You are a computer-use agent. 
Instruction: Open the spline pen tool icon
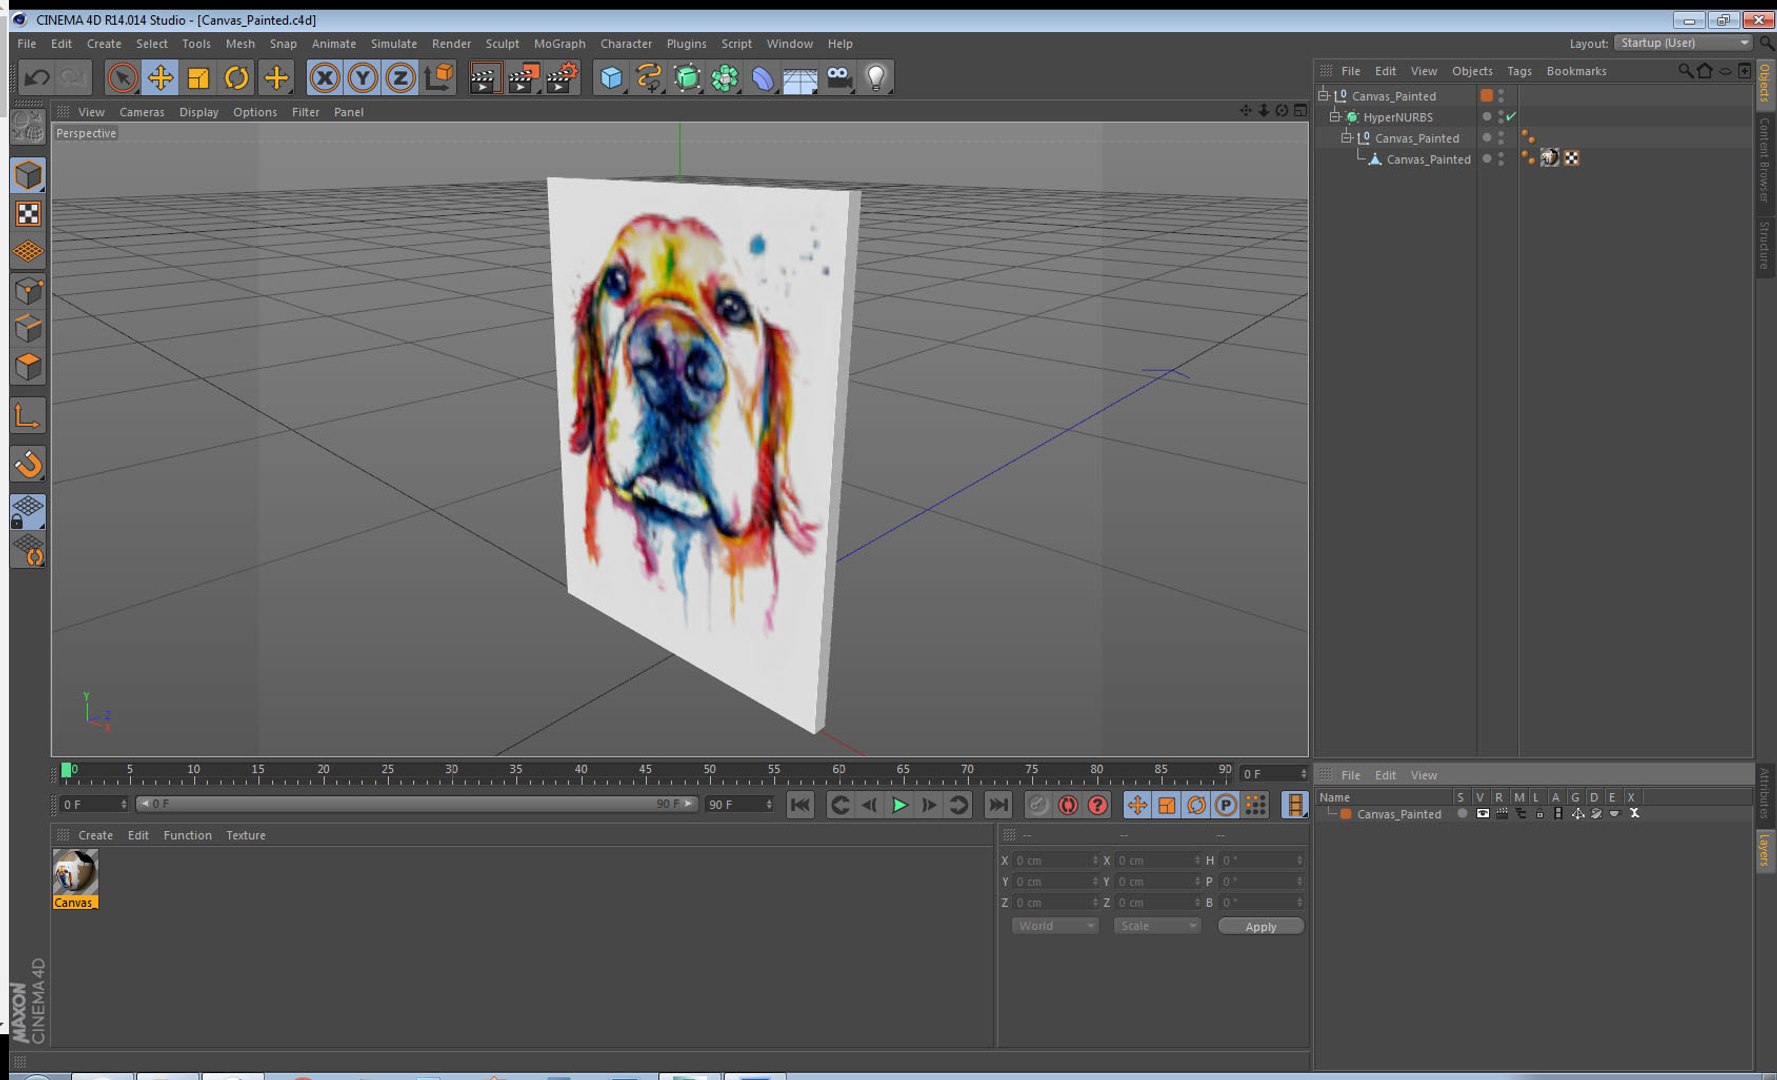(649, 78)
